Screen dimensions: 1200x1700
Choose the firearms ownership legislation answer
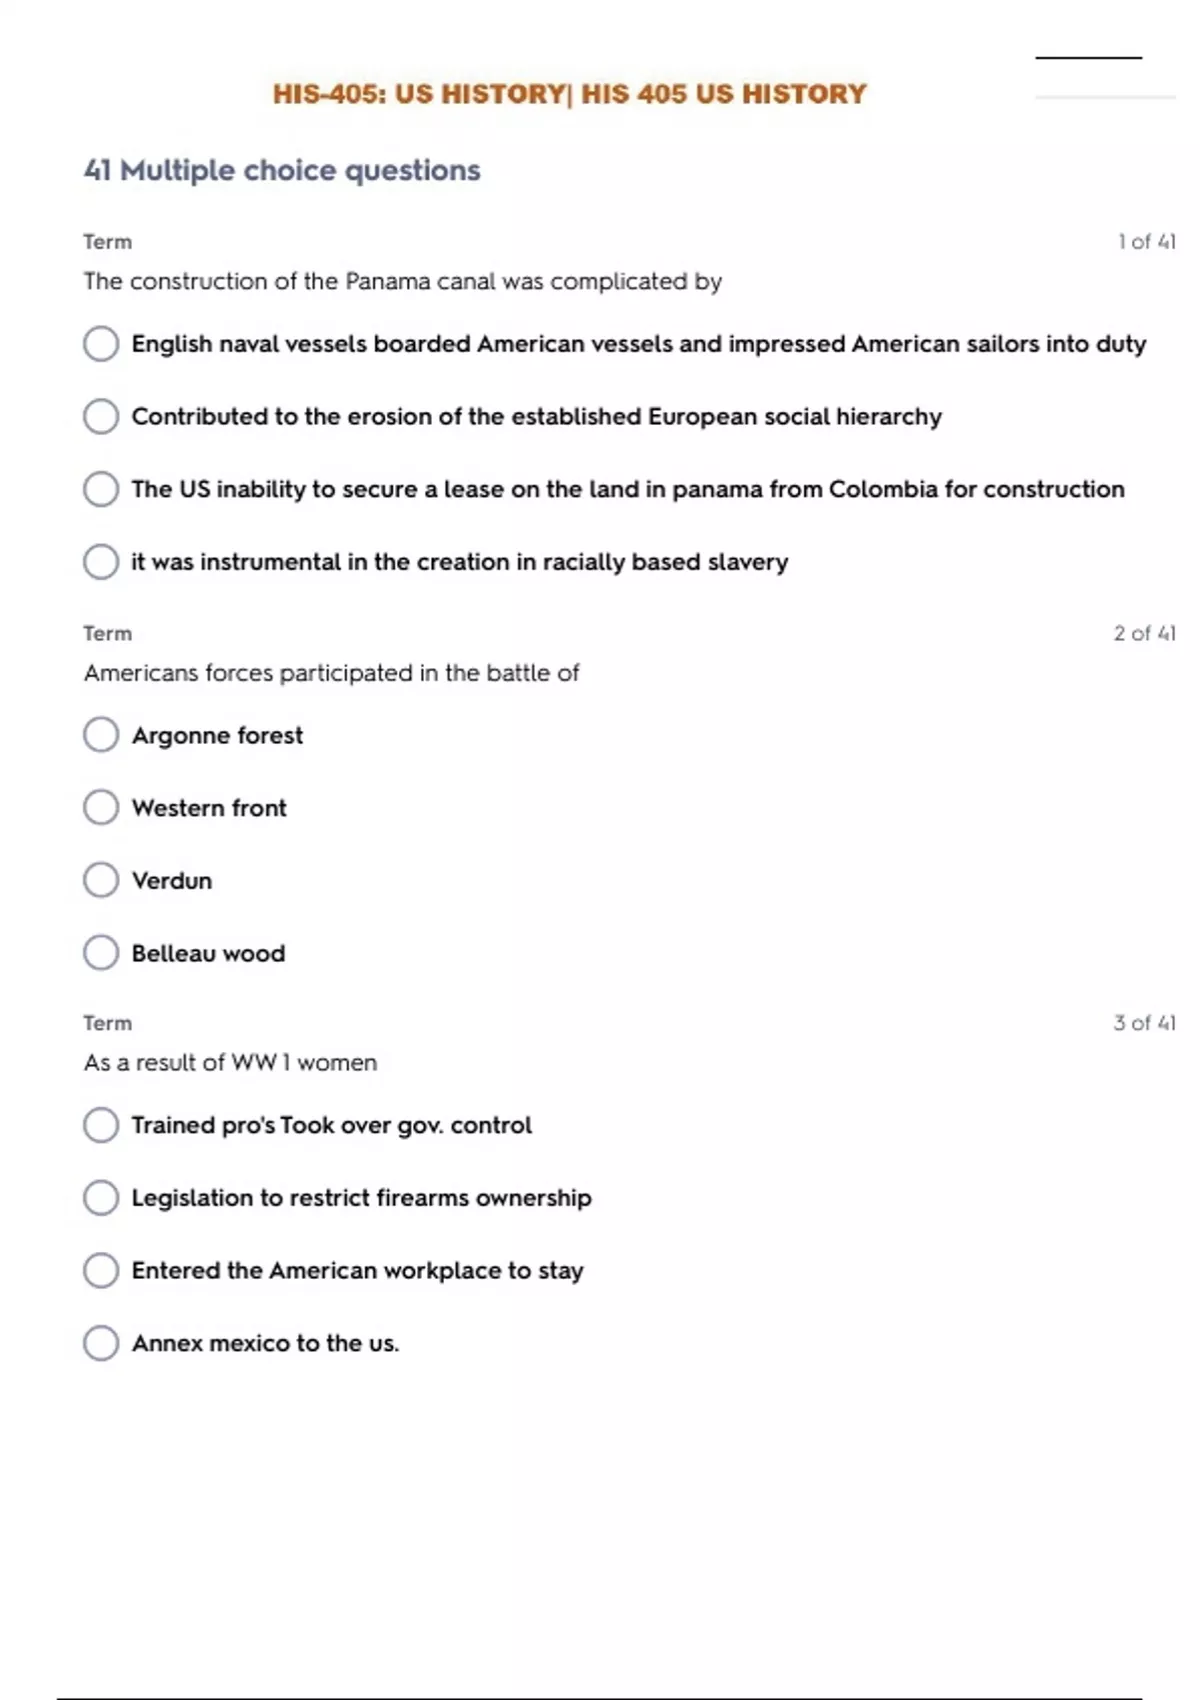(101, 1198)
